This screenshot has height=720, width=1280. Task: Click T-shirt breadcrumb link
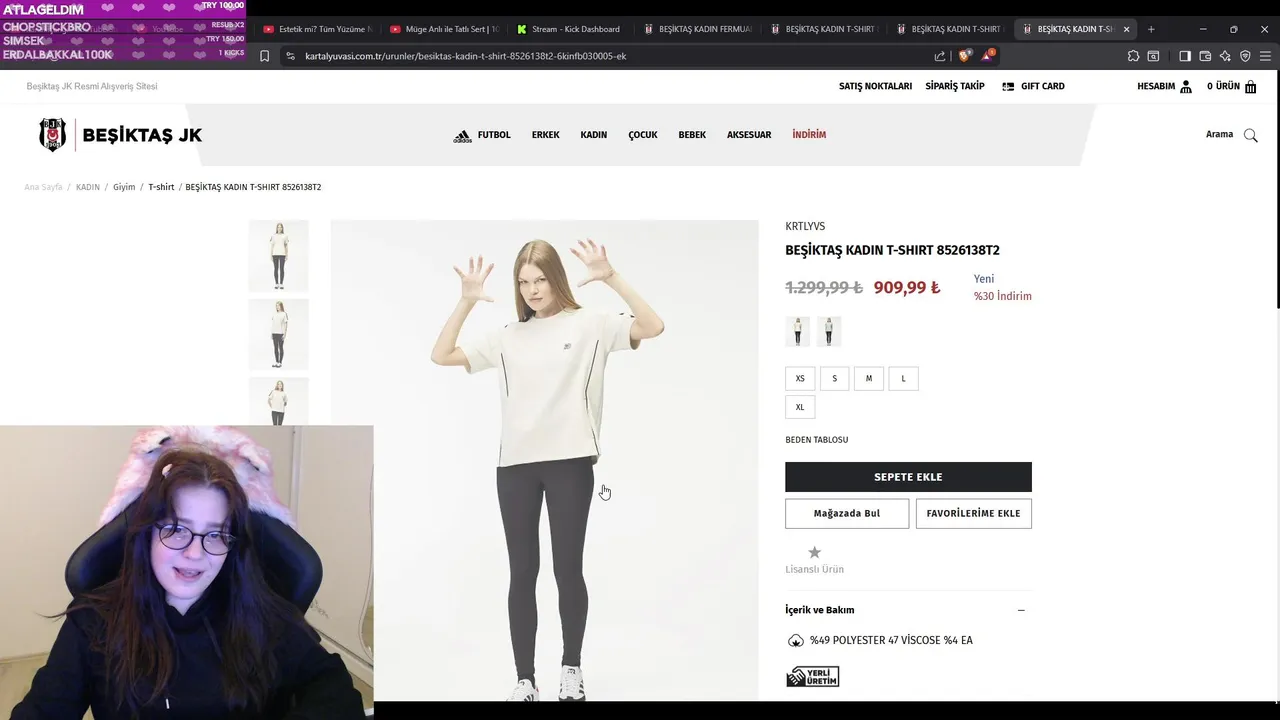tap(161, 187)
